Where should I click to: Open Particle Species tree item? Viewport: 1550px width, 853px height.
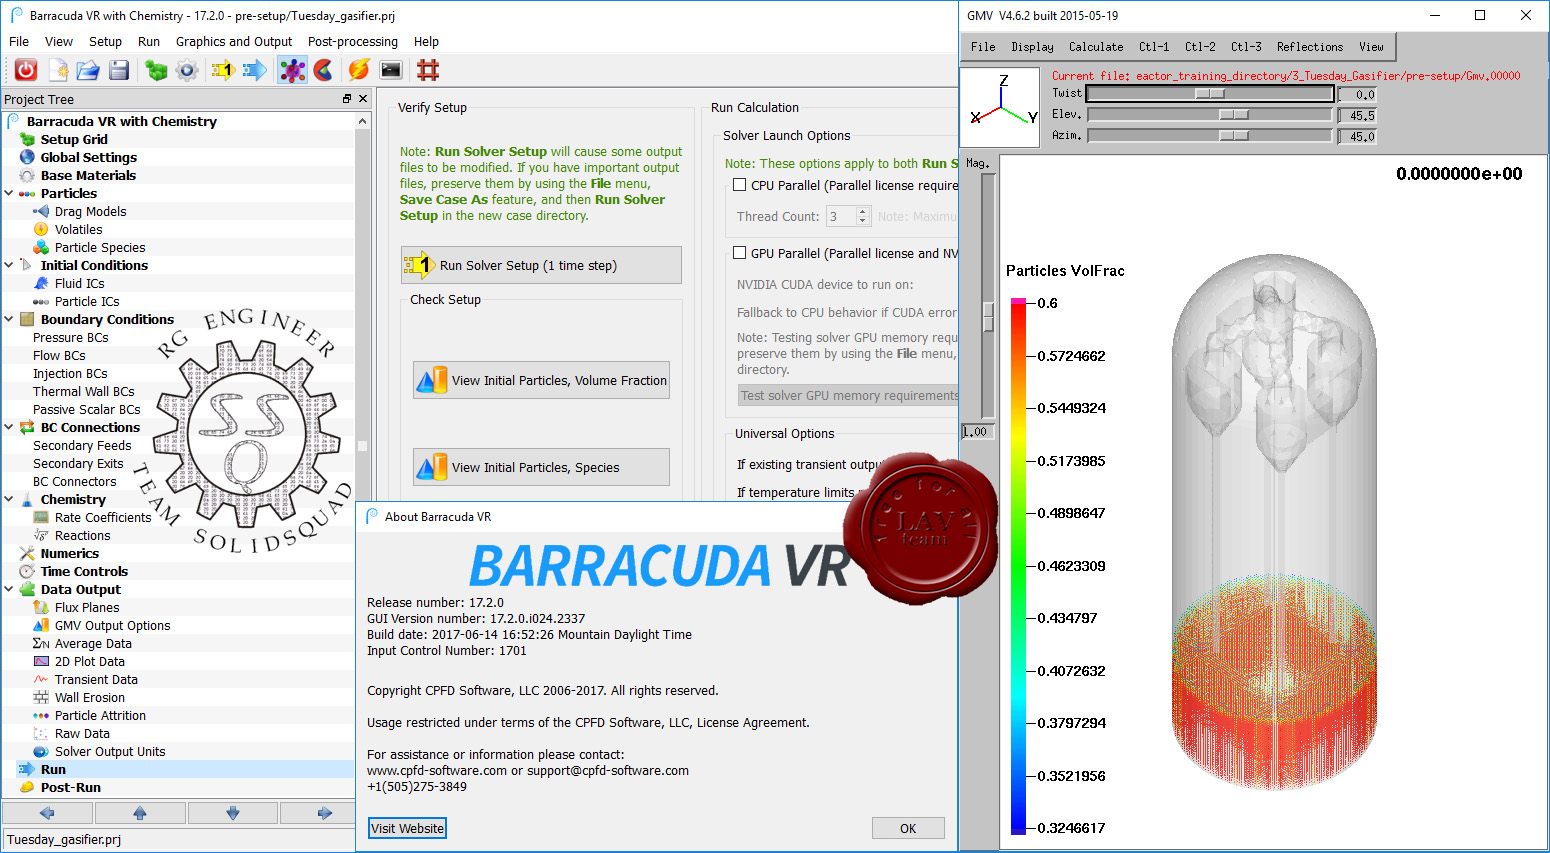pos(100,247)
